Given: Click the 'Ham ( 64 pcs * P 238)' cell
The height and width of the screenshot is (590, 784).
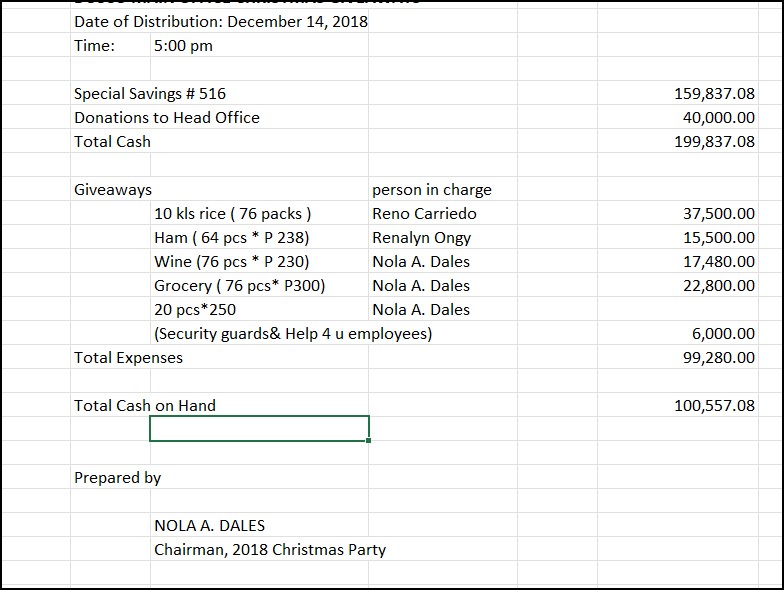Looking at the screenshot, I should (232, 238).
